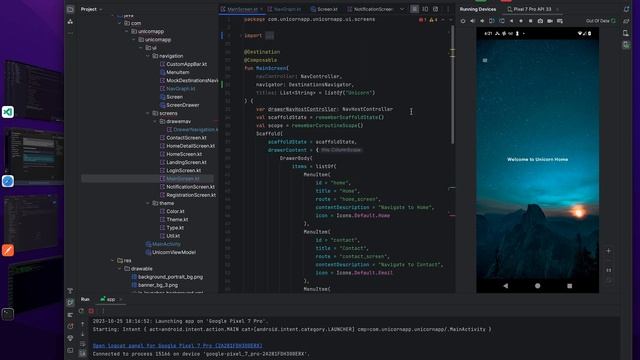Zoom in the emulator with plus icon

pos(609,251)
